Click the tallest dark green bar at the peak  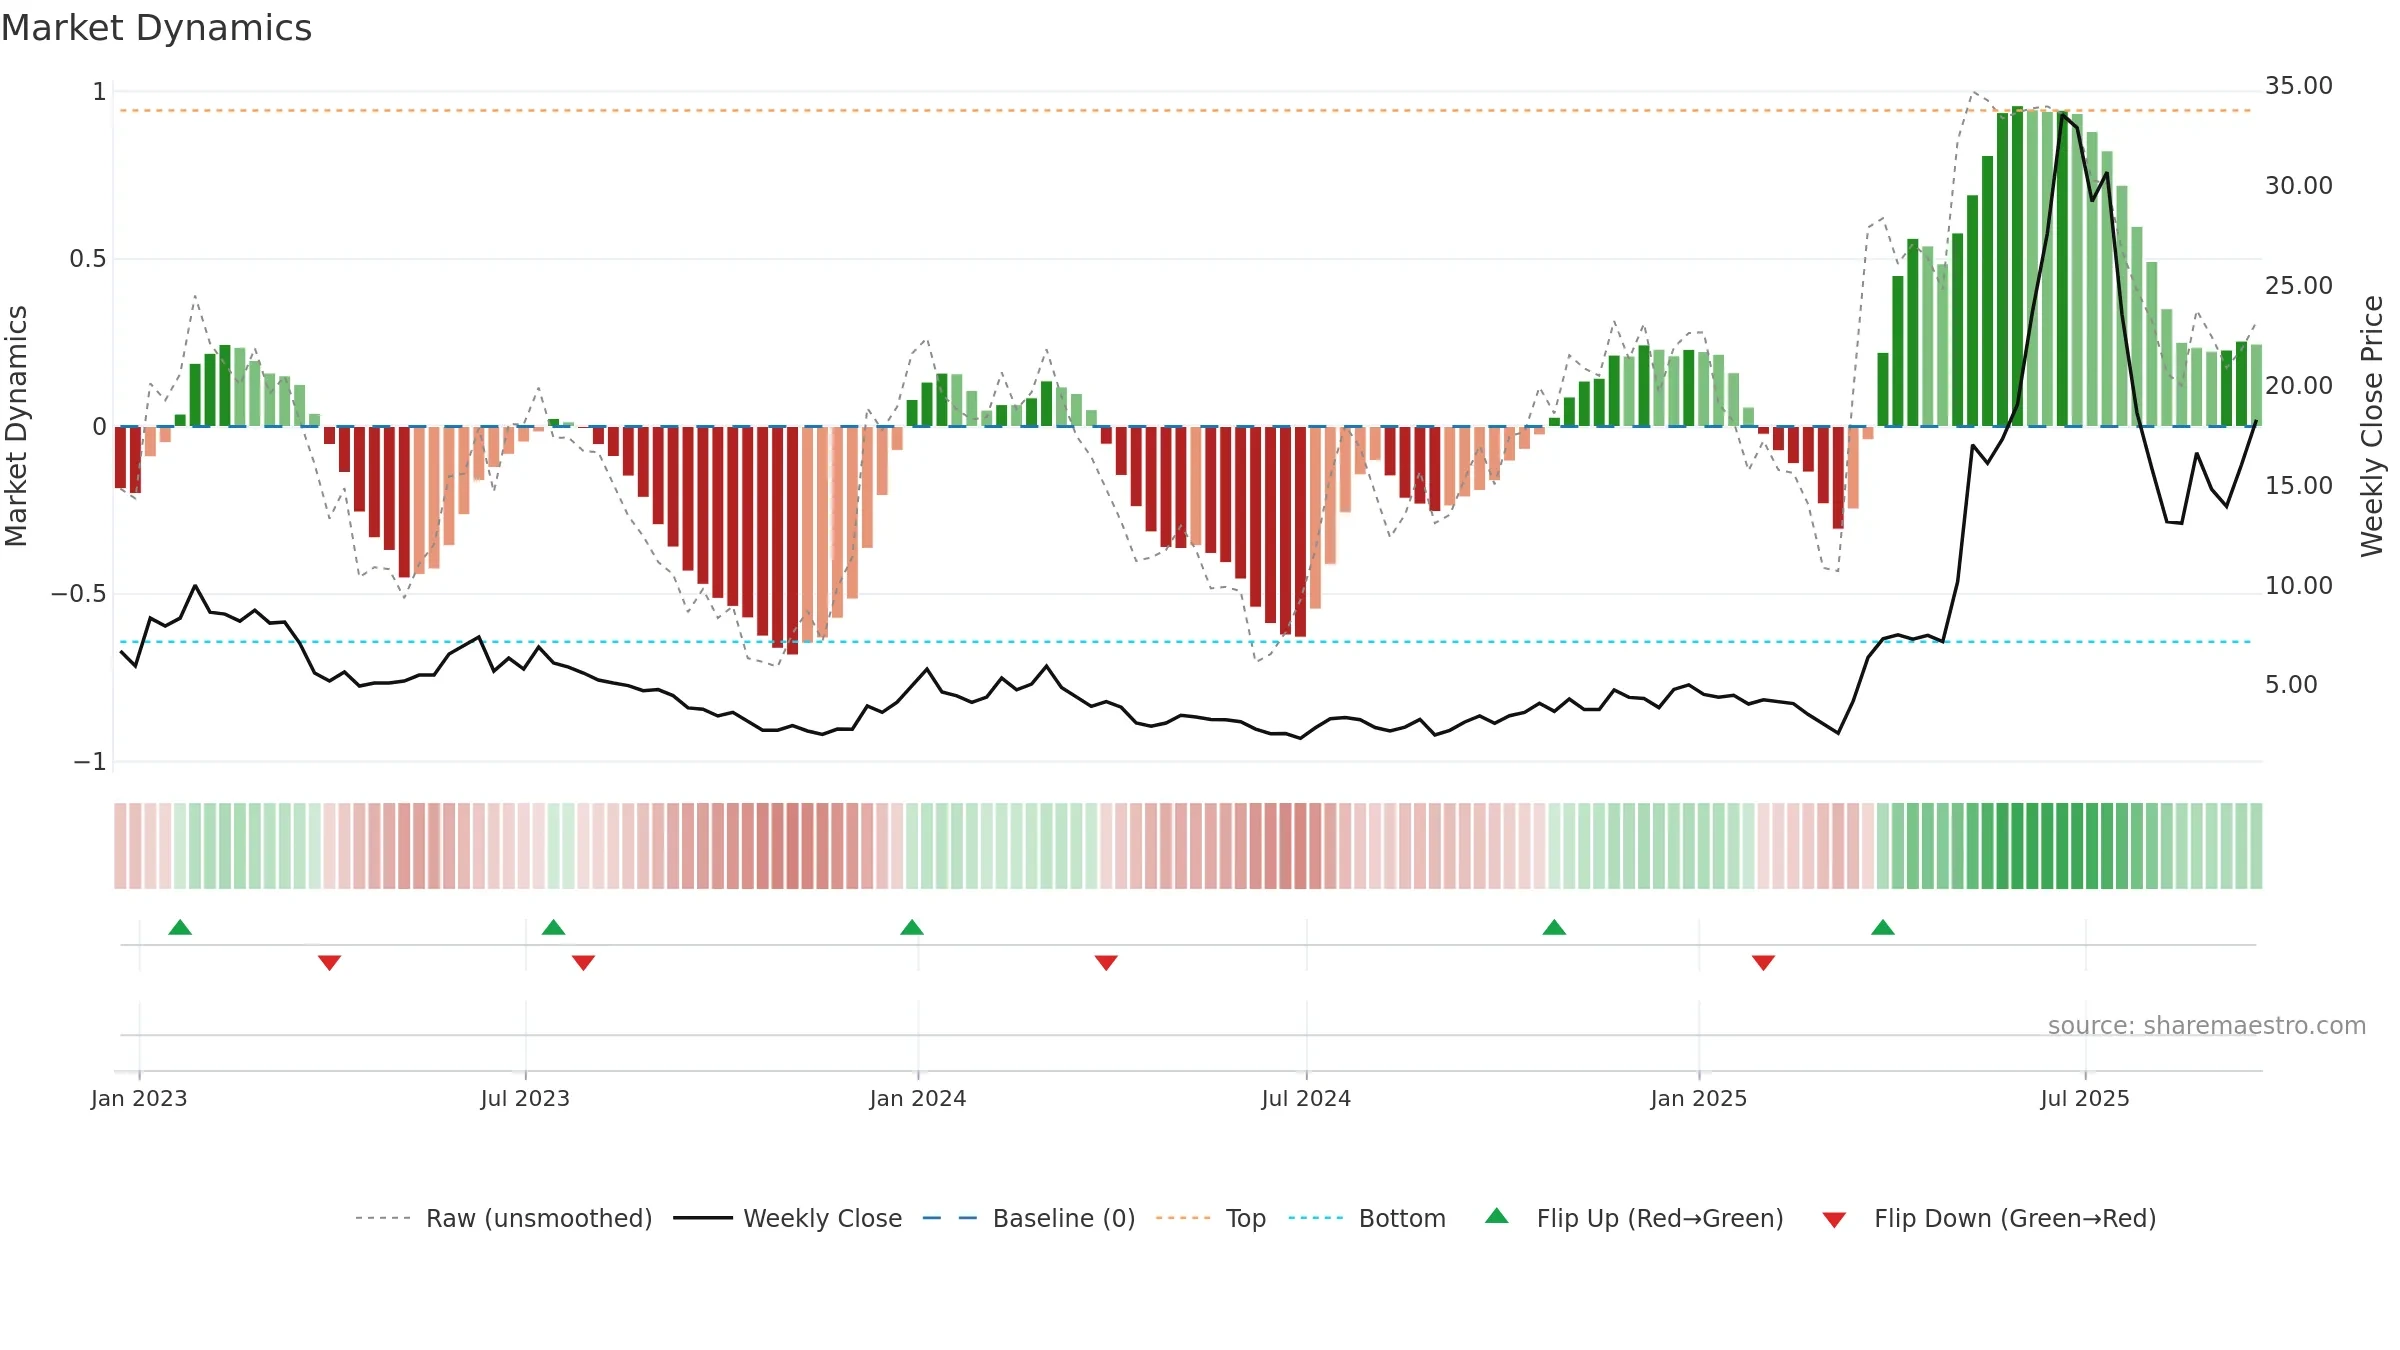(2017, 266)
